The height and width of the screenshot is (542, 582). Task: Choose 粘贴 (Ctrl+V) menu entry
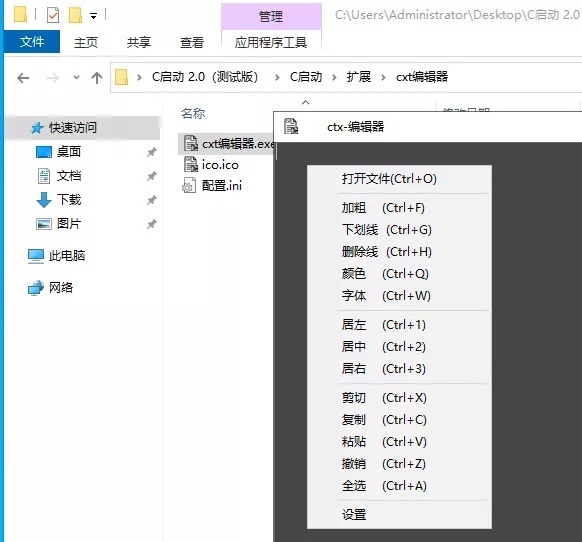click(x=399, y=442)
